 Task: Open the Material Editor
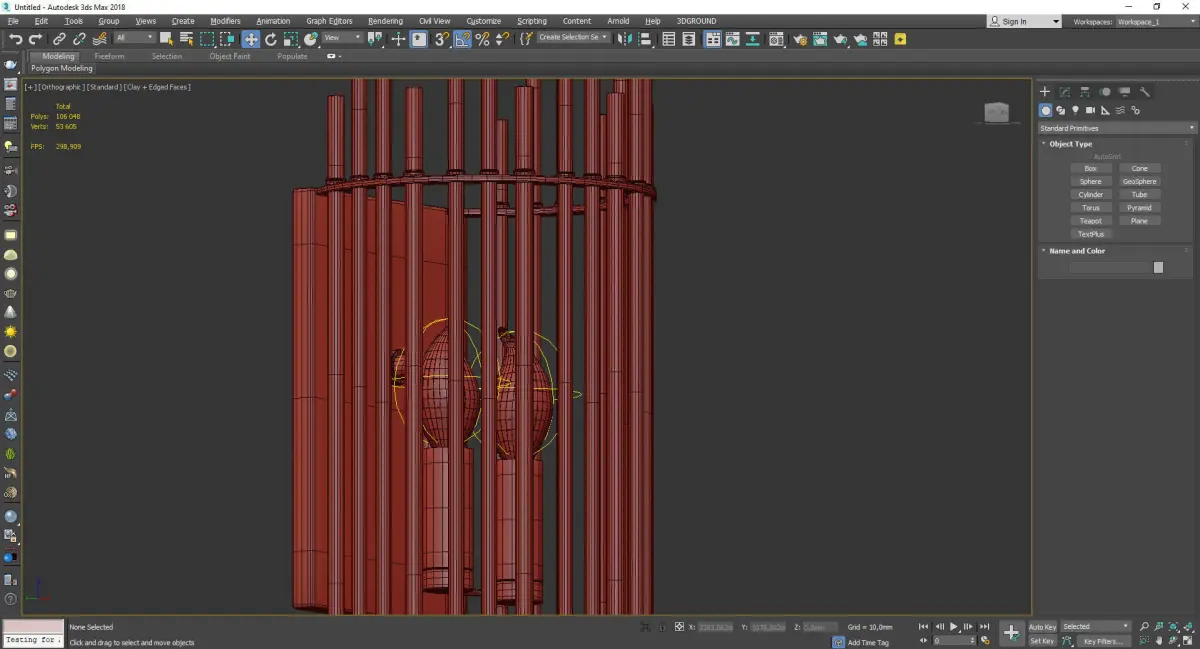(x=775, y=39)
